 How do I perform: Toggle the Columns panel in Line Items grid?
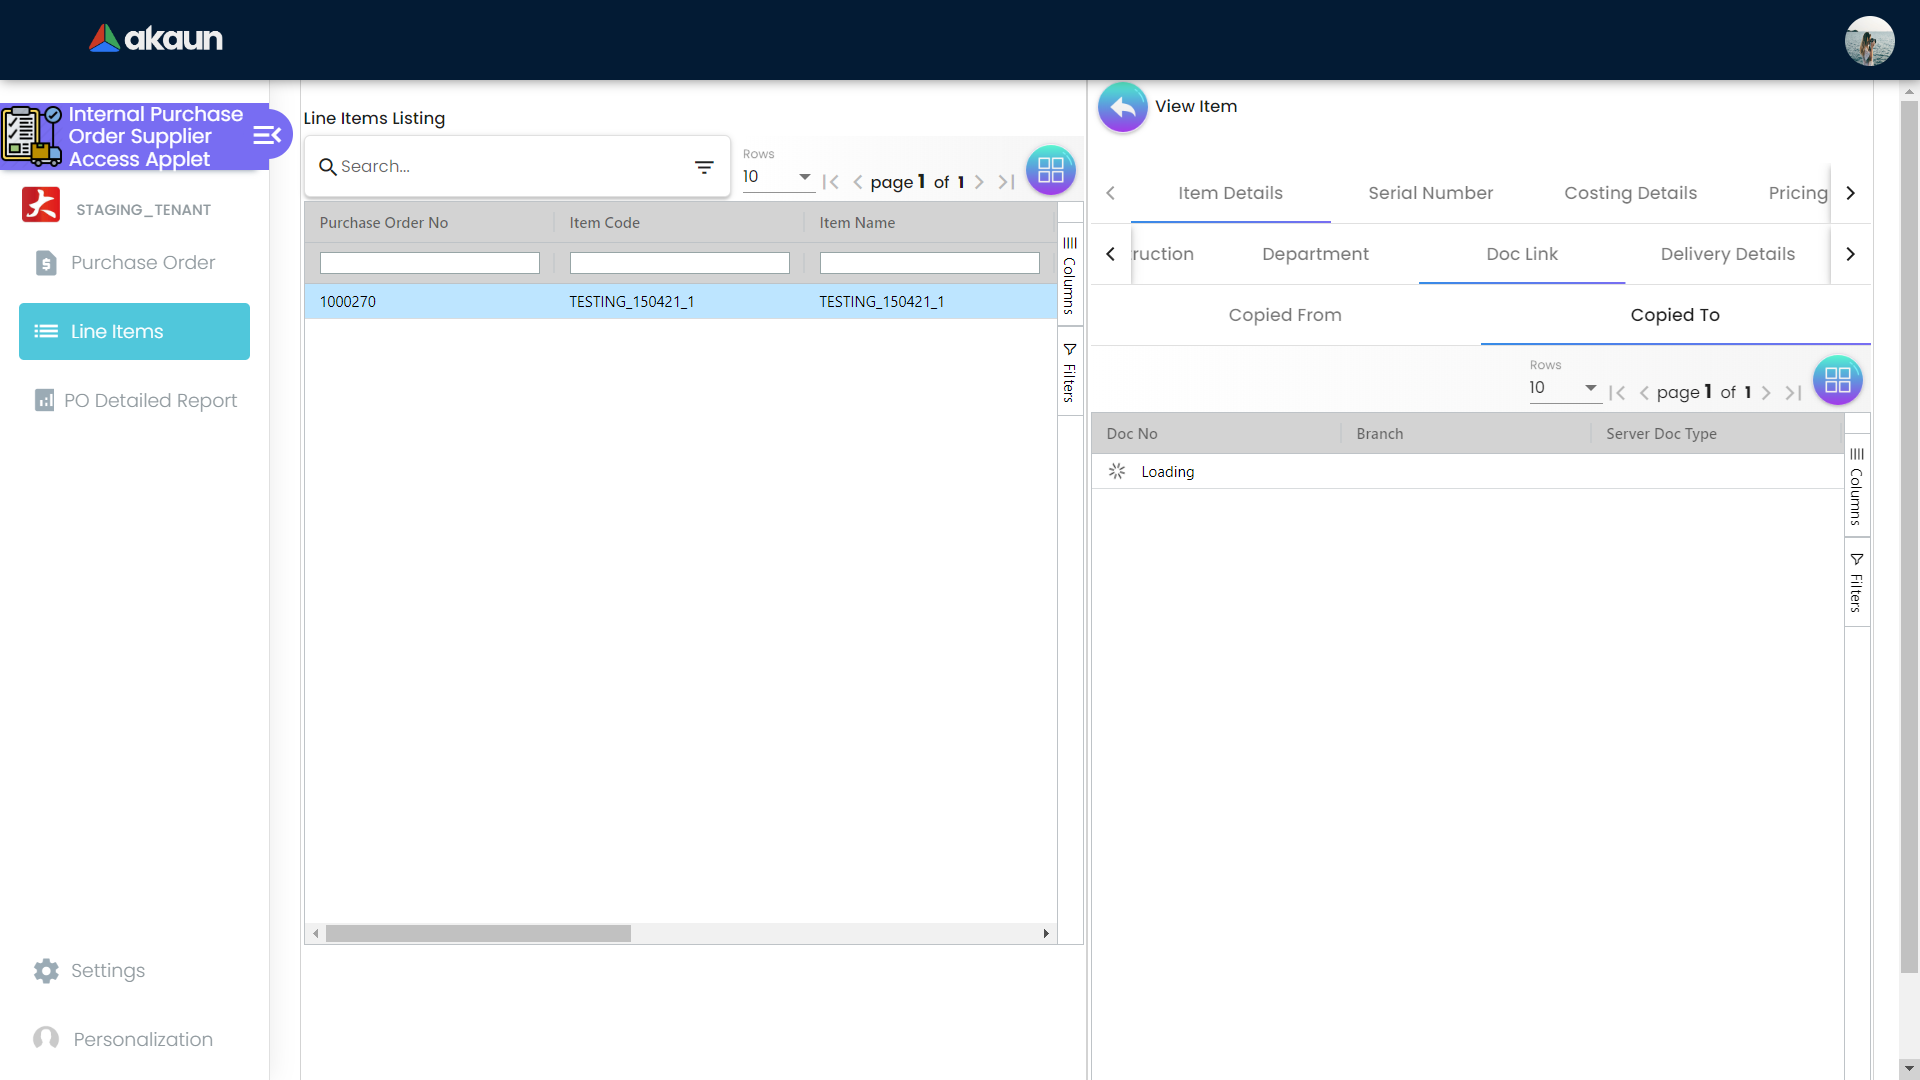click(1069, 275)
